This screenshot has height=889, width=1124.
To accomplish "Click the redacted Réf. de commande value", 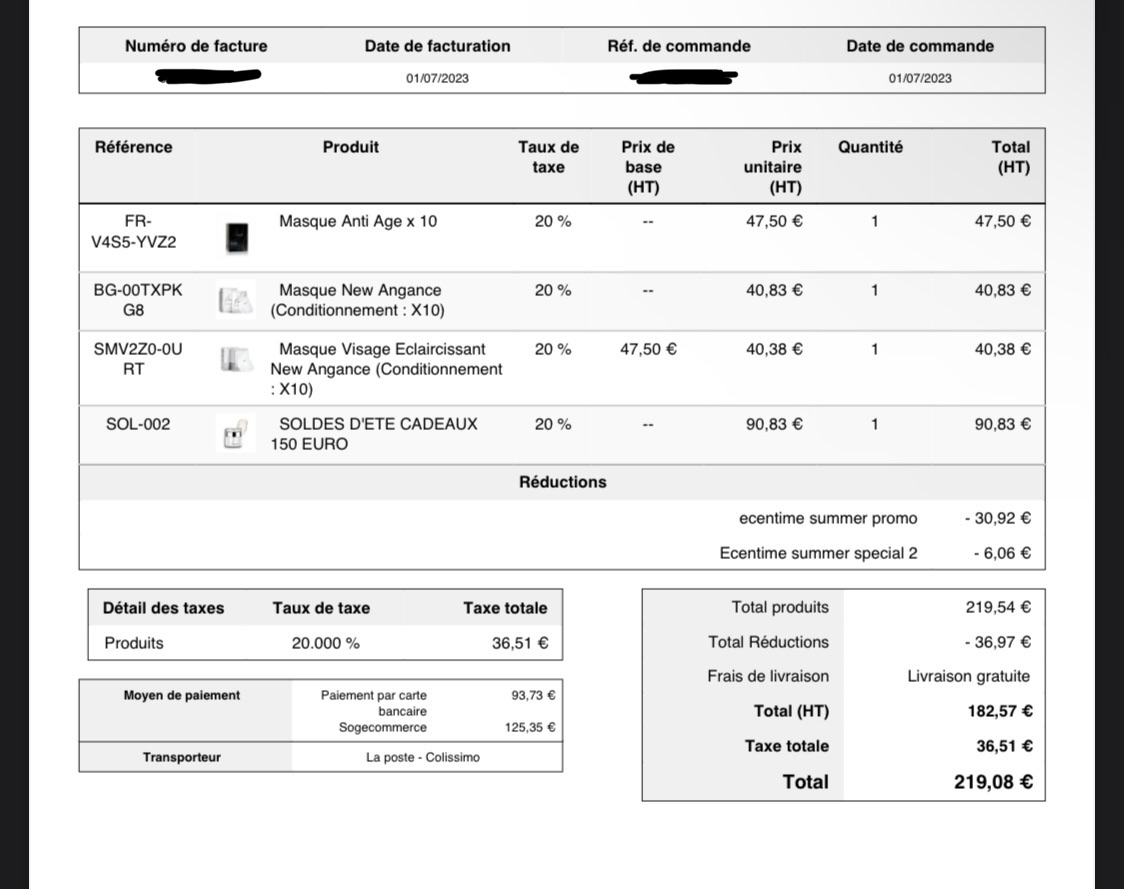I will (683, 77).
